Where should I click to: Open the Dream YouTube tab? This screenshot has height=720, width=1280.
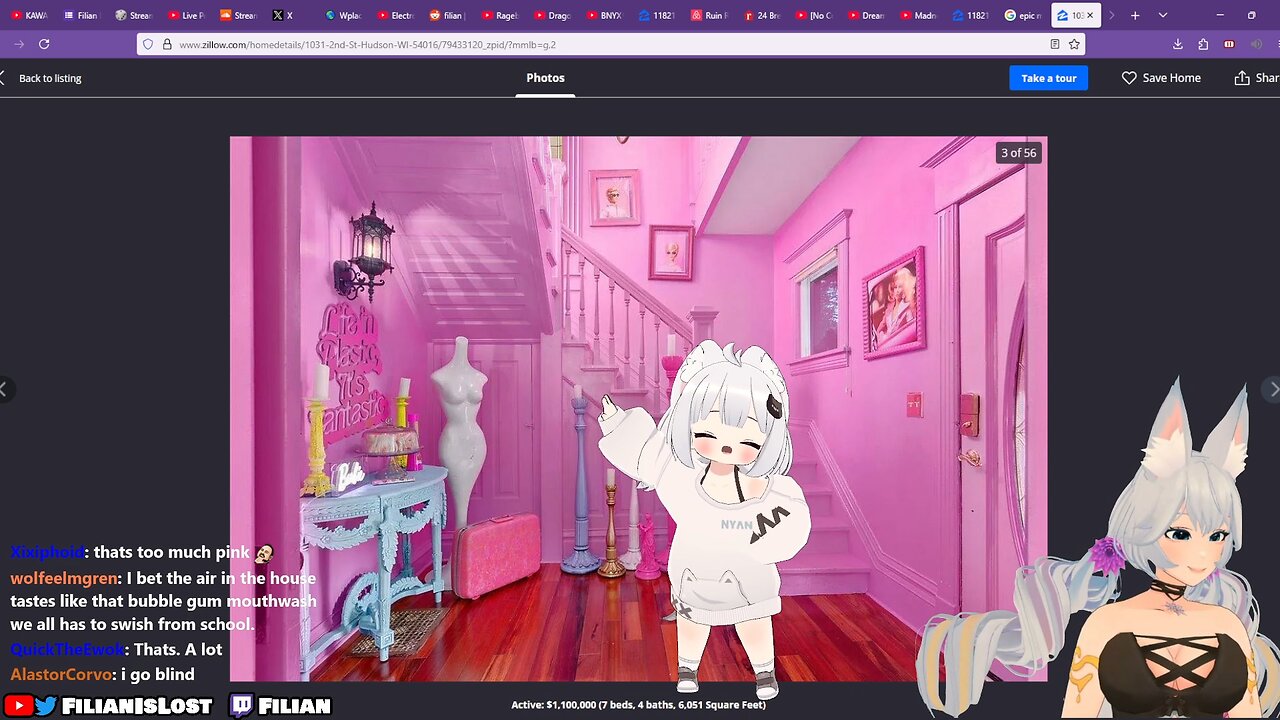click(865, 15)
